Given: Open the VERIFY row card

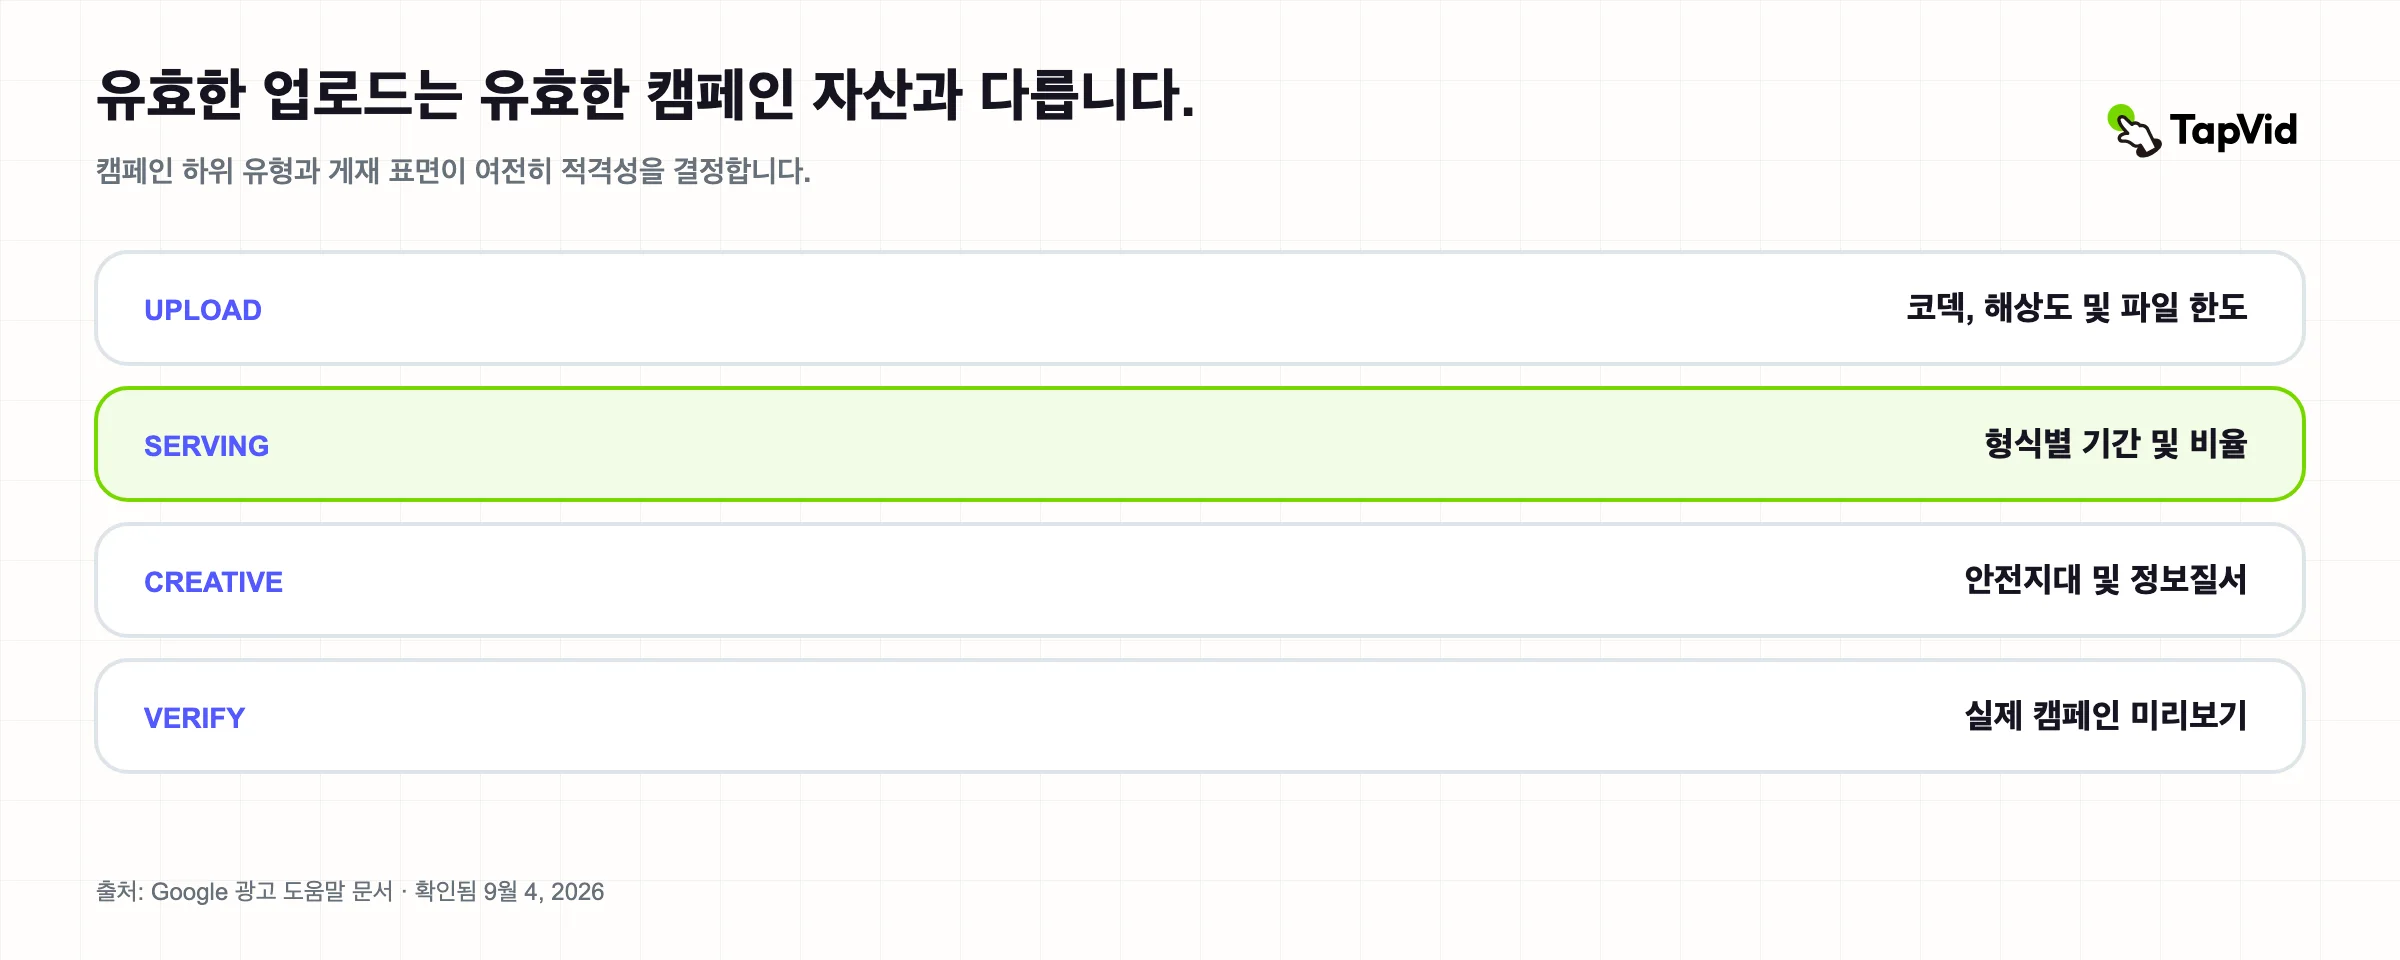Looking at the screenshot, I should click(x=1200, y=716).
